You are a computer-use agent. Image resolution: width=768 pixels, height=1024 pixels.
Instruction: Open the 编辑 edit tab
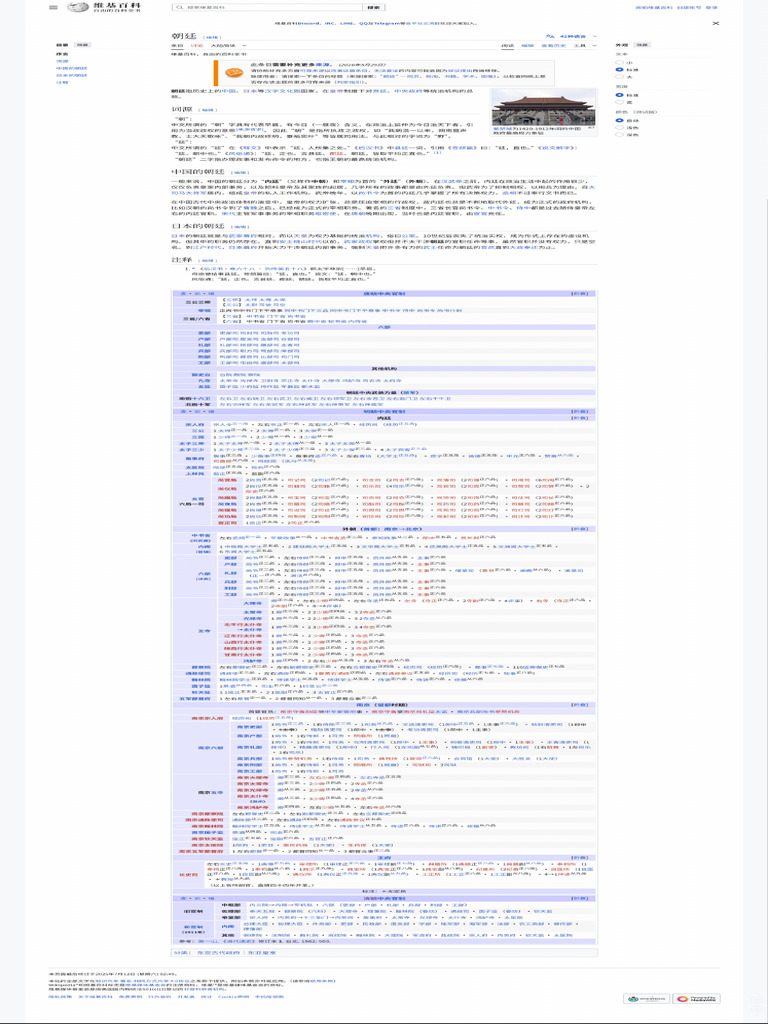[527, 46]
